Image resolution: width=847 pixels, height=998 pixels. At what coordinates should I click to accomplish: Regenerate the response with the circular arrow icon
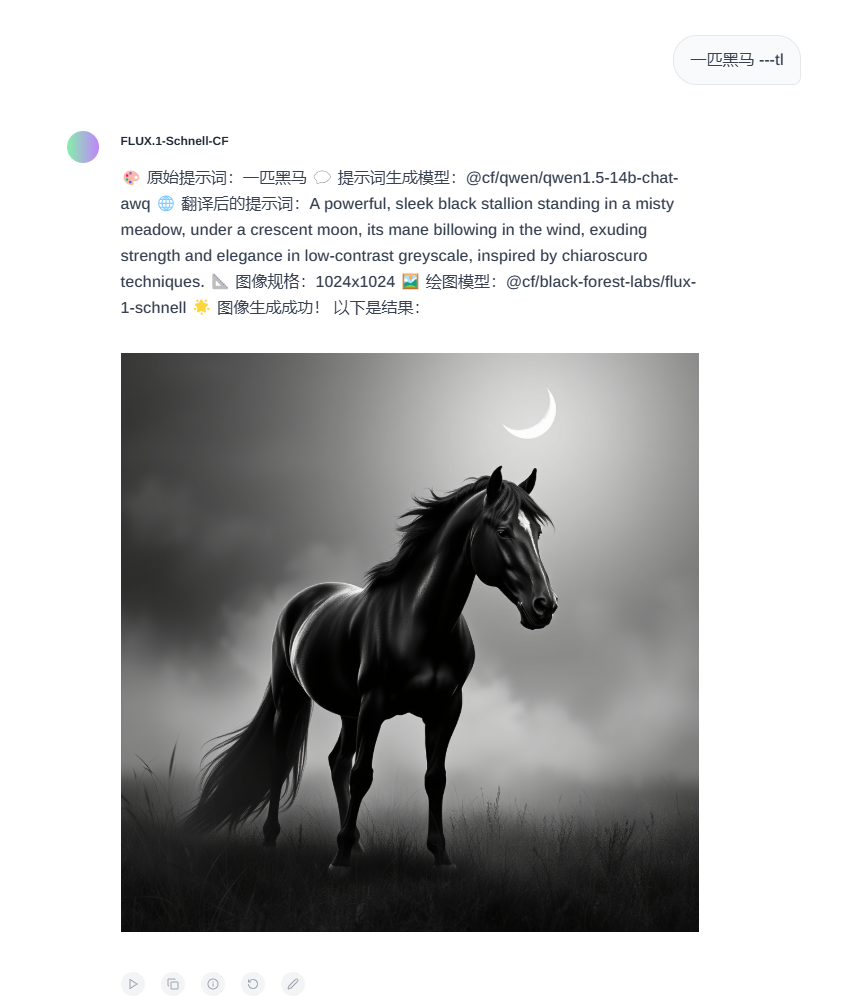253,984
